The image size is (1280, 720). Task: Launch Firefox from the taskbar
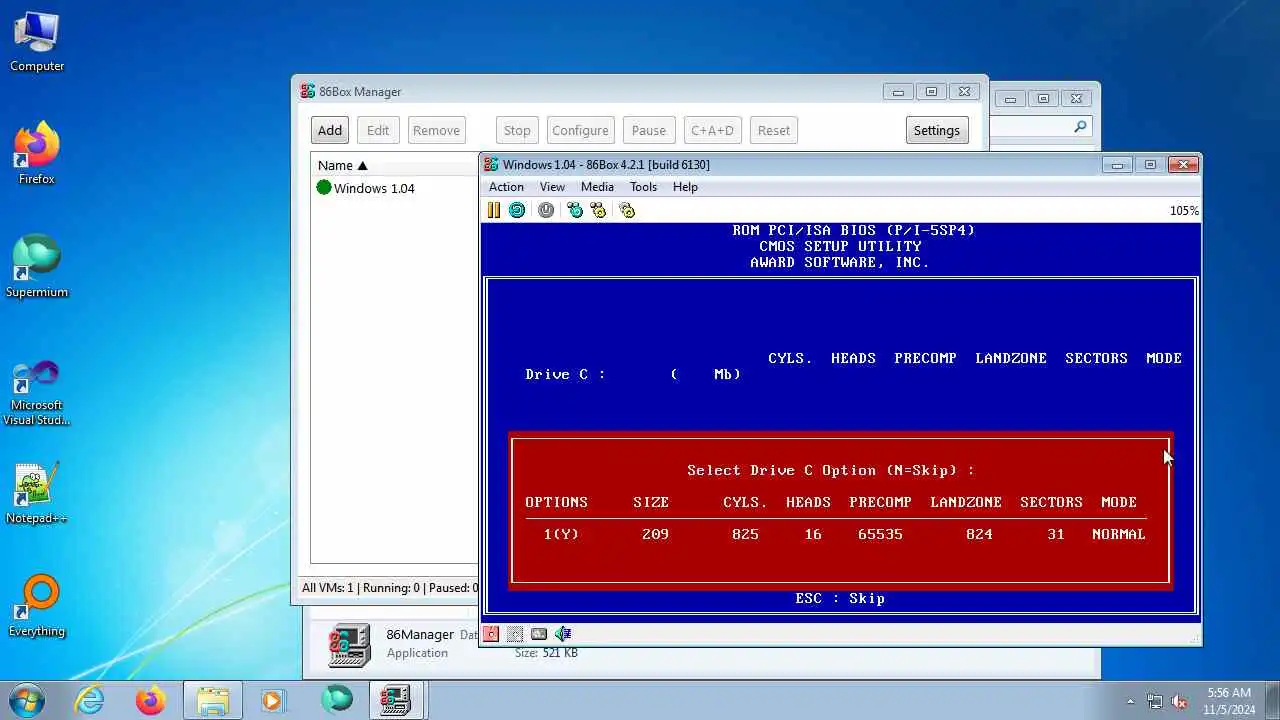pyautogui.click(x=151, y=700)
